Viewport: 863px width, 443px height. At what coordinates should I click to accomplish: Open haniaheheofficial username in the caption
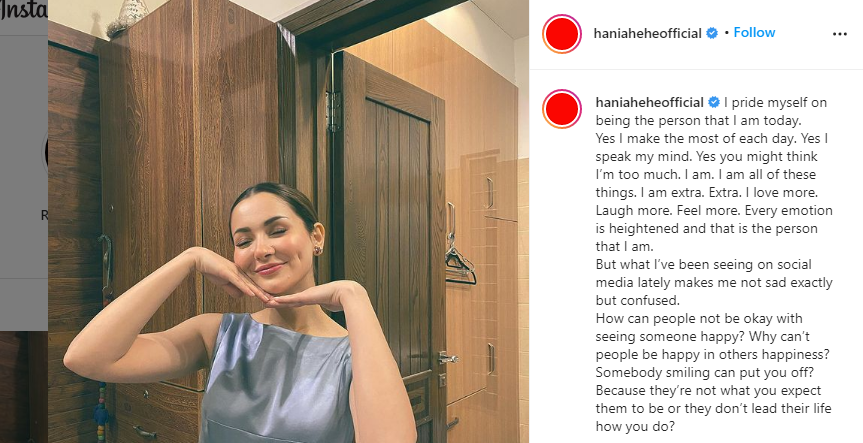coord(649,102)
